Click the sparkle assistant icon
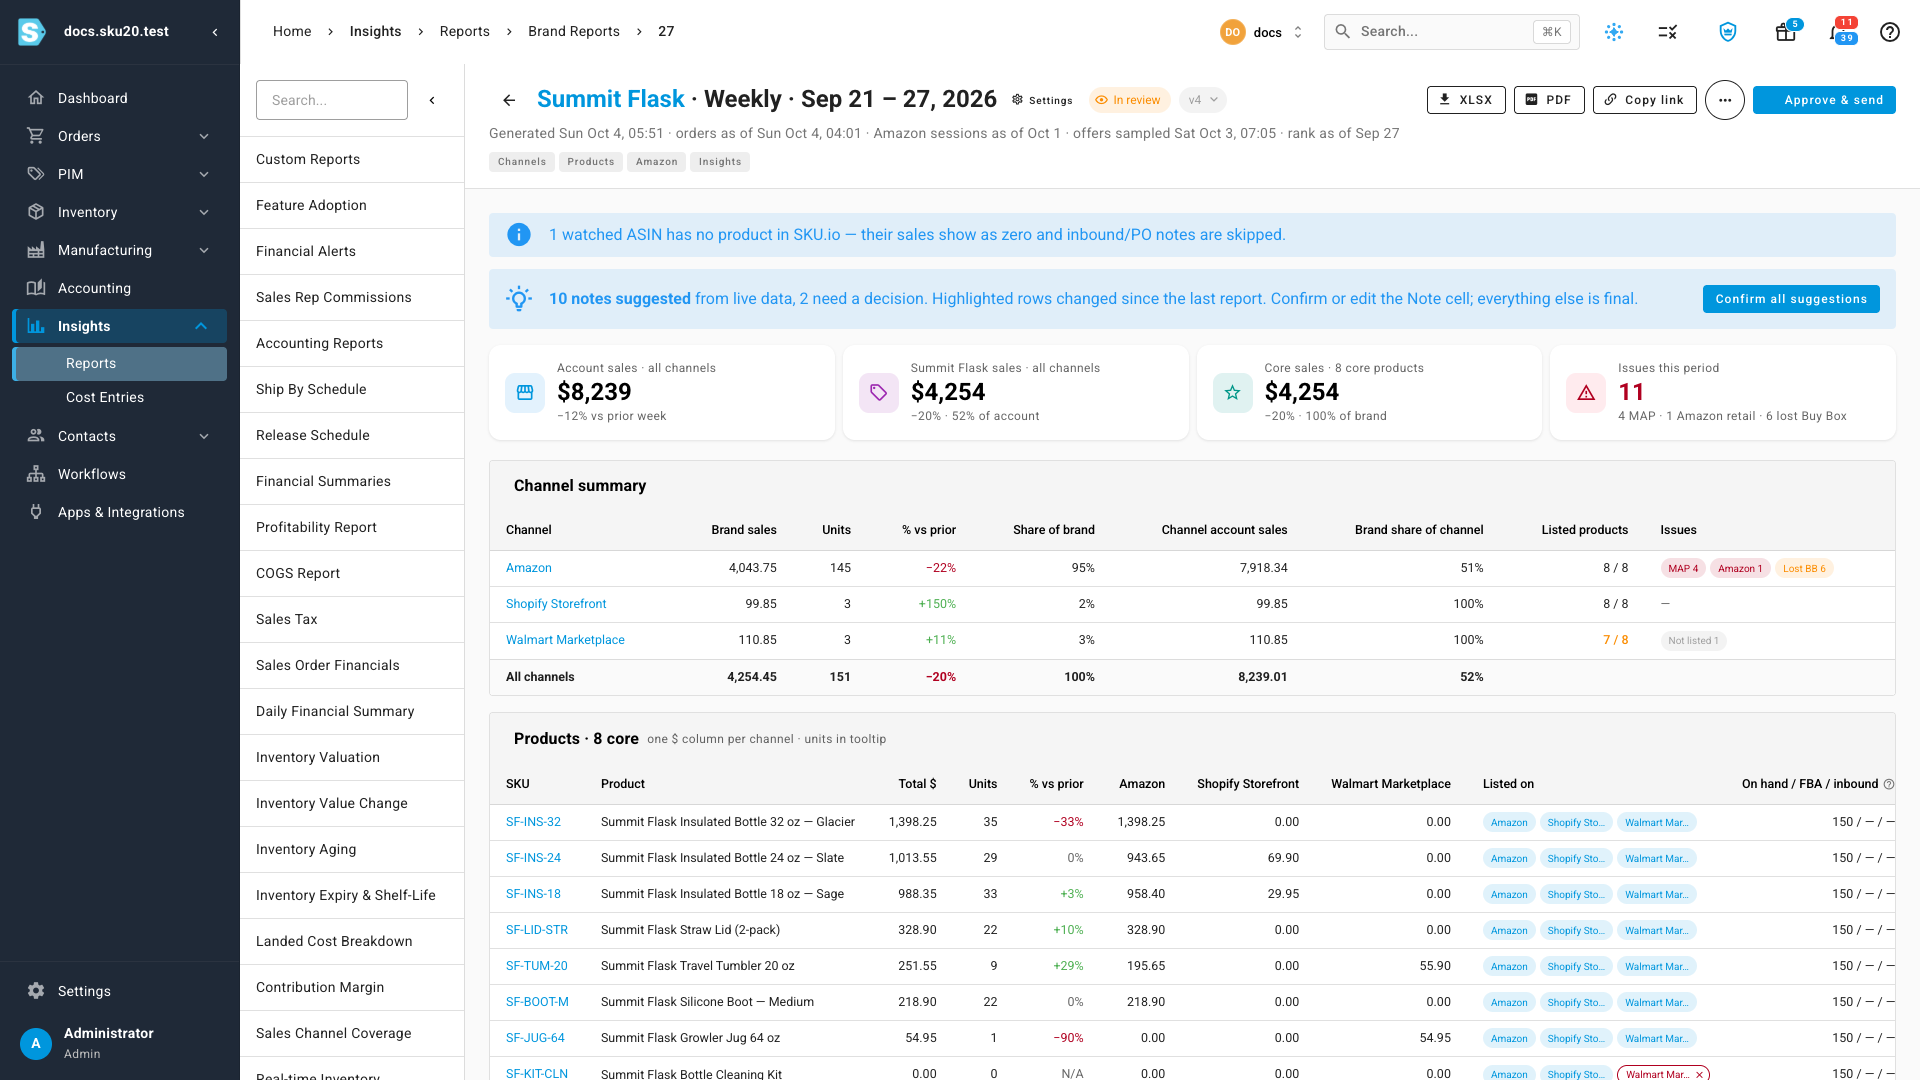Screen dimensions: 1920x1080 [x=1613, y=32]
